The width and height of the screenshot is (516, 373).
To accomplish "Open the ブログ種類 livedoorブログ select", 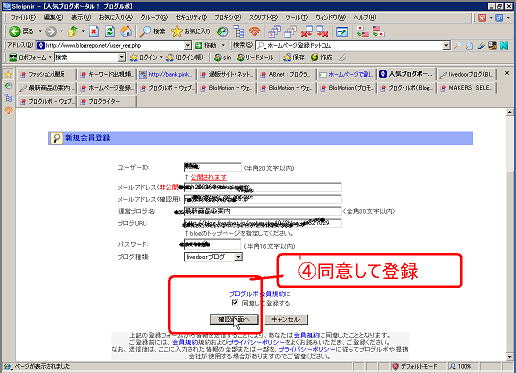I will 213,257.
